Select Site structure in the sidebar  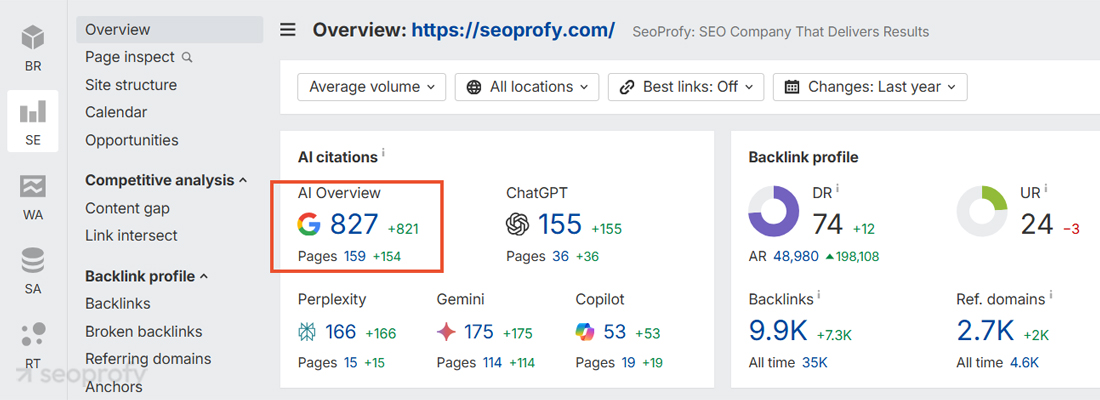point(131,85)
